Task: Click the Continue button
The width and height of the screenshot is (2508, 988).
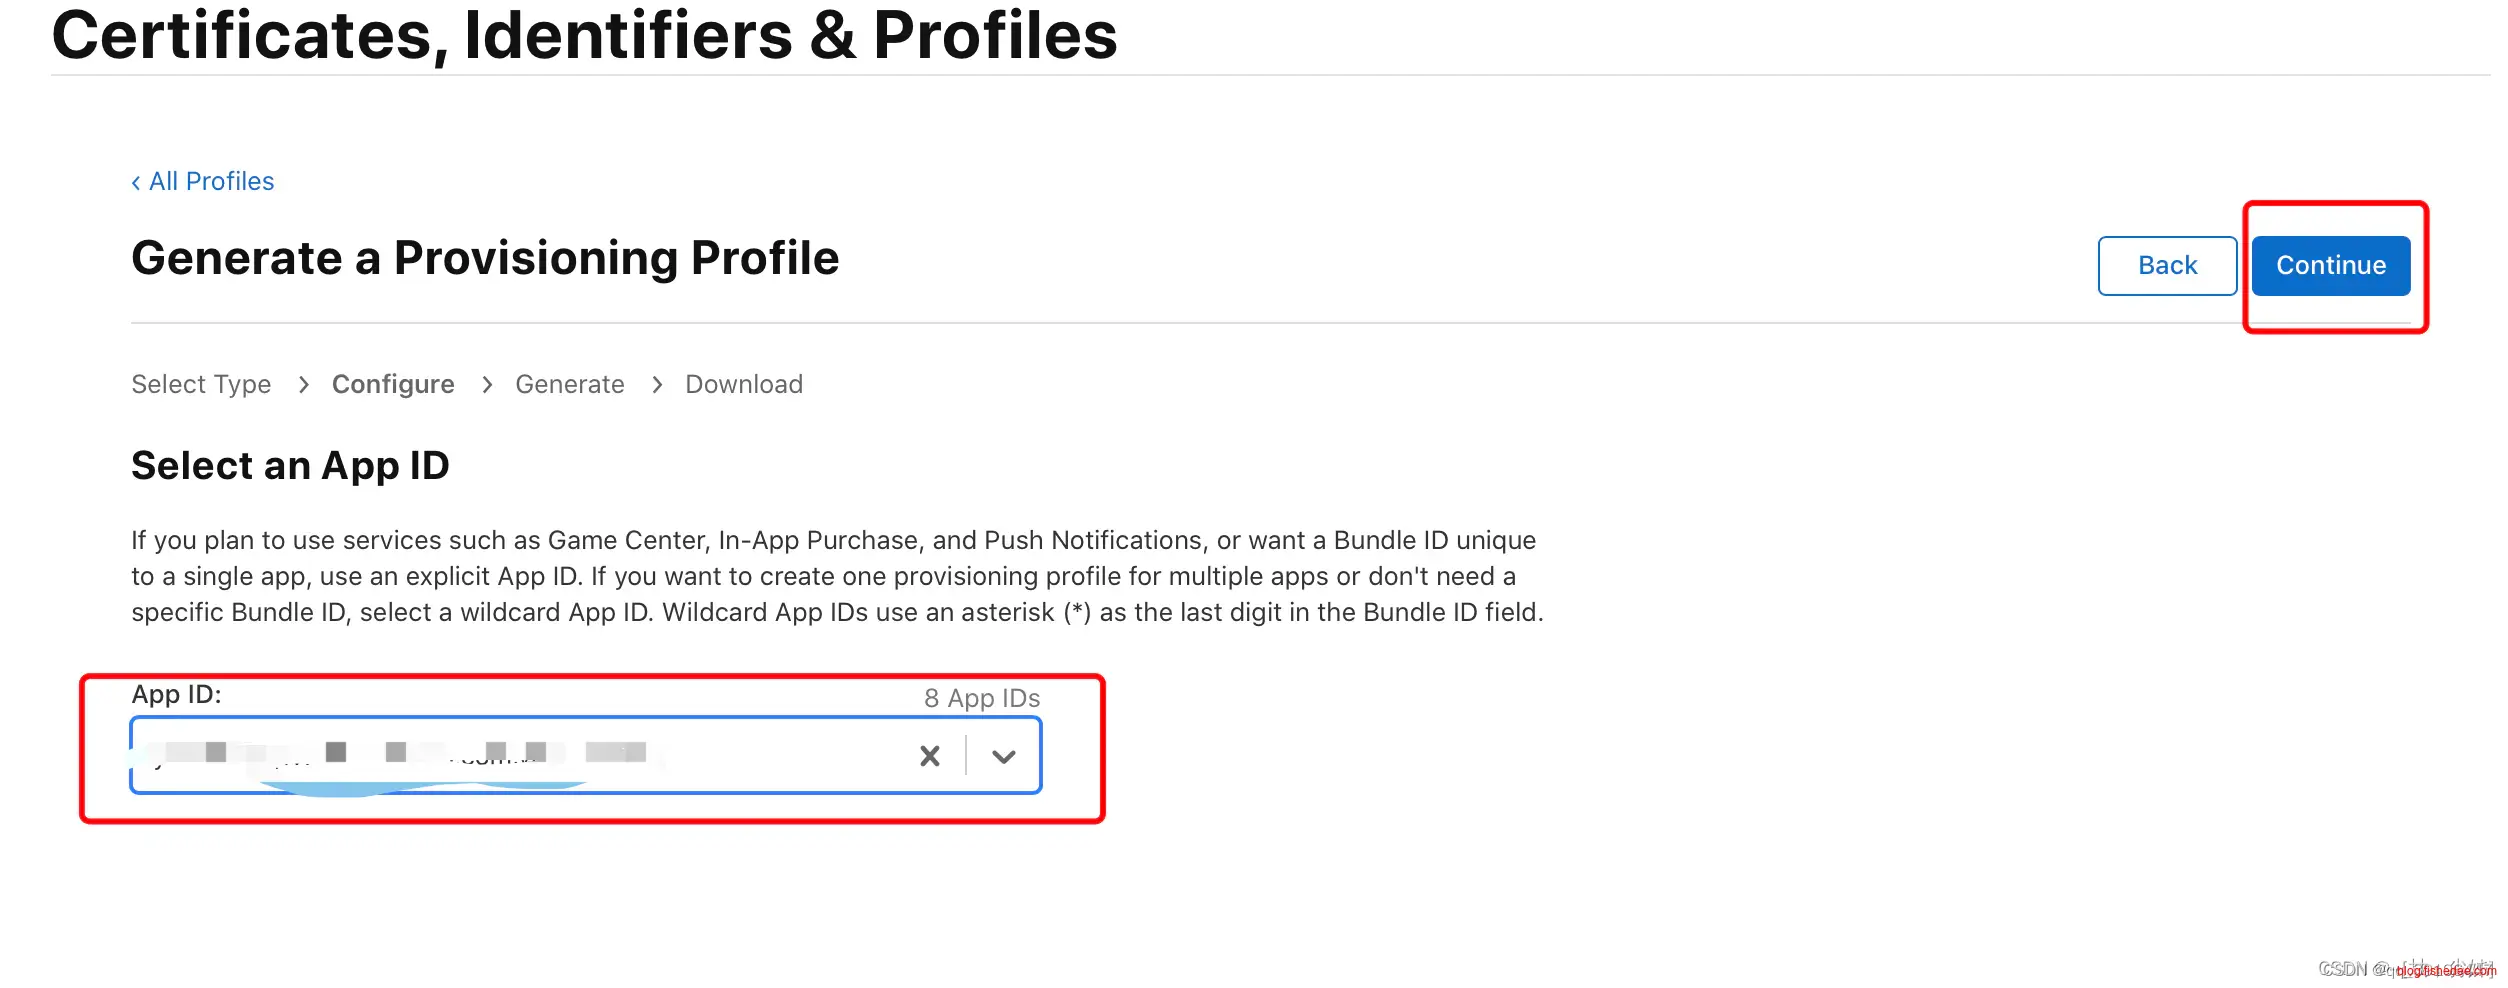Action: click(2330, 266)
